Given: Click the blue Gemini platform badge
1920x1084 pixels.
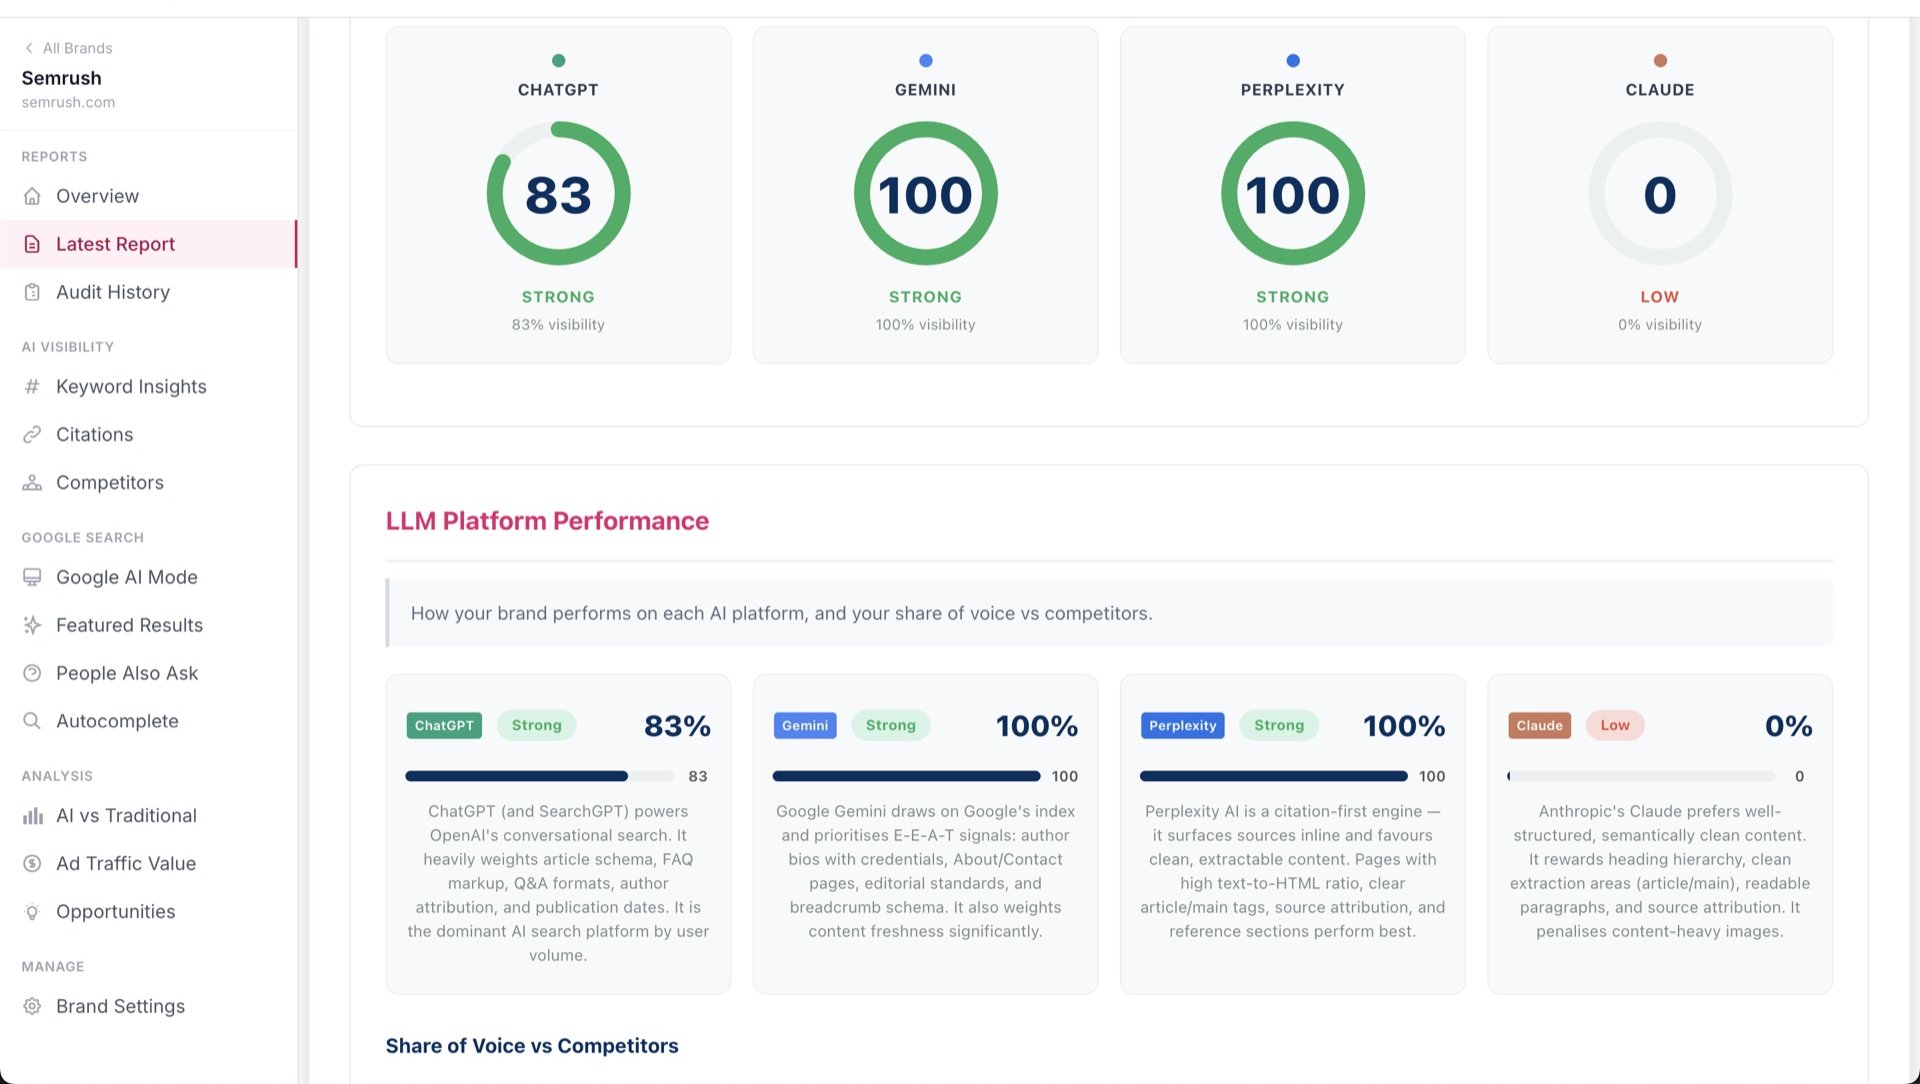Looking at the screenshot, I should [805, 726].
